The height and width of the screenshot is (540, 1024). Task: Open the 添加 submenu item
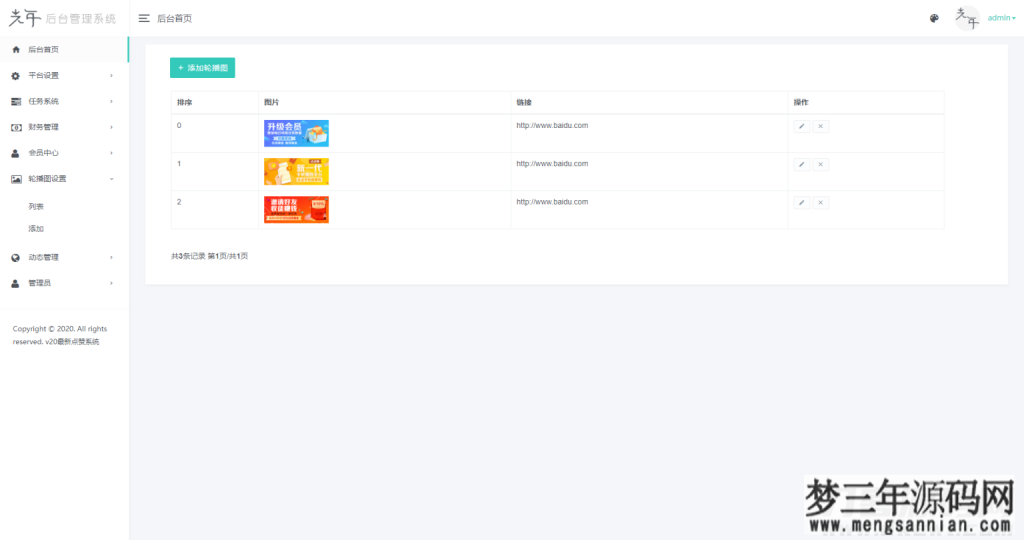[36, 229]
